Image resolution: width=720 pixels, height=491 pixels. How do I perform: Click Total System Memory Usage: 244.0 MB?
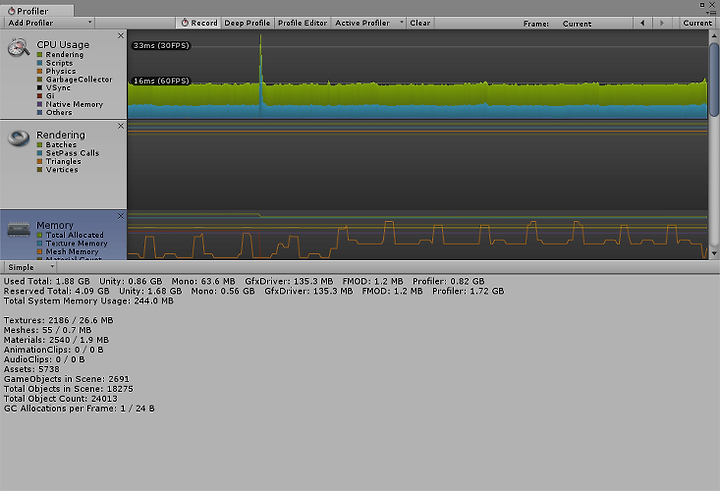click(x=89, y=301)
